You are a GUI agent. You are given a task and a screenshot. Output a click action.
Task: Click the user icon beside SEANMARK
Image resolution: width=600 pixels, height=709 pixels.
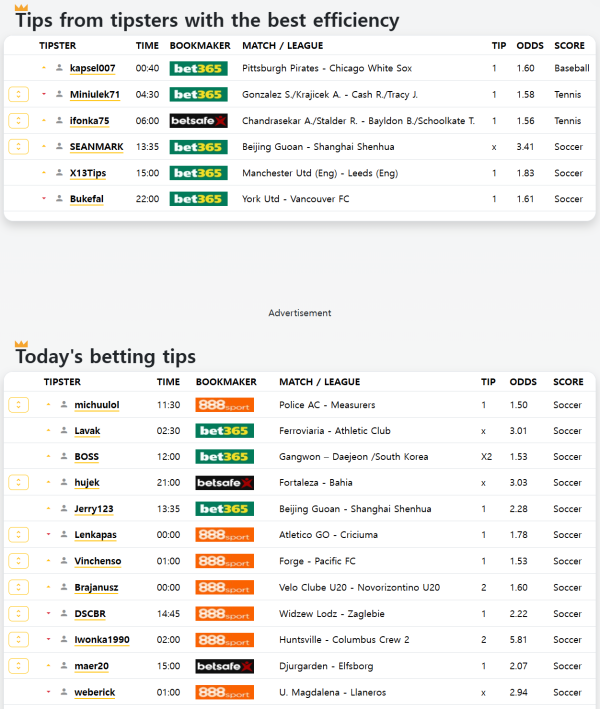coord(60,147)
